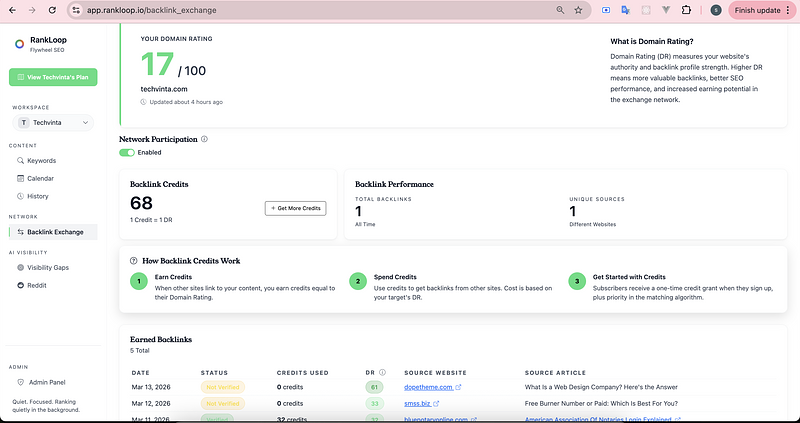Click the RankLoop logo icon
This screenshot has width=800, height=423.
[20, 43]
